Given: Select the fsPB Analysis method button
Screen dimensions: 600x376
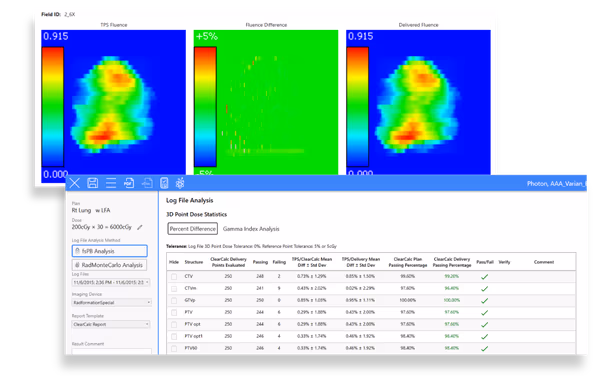Looking at the screenshot, I should tap(109, 251).
